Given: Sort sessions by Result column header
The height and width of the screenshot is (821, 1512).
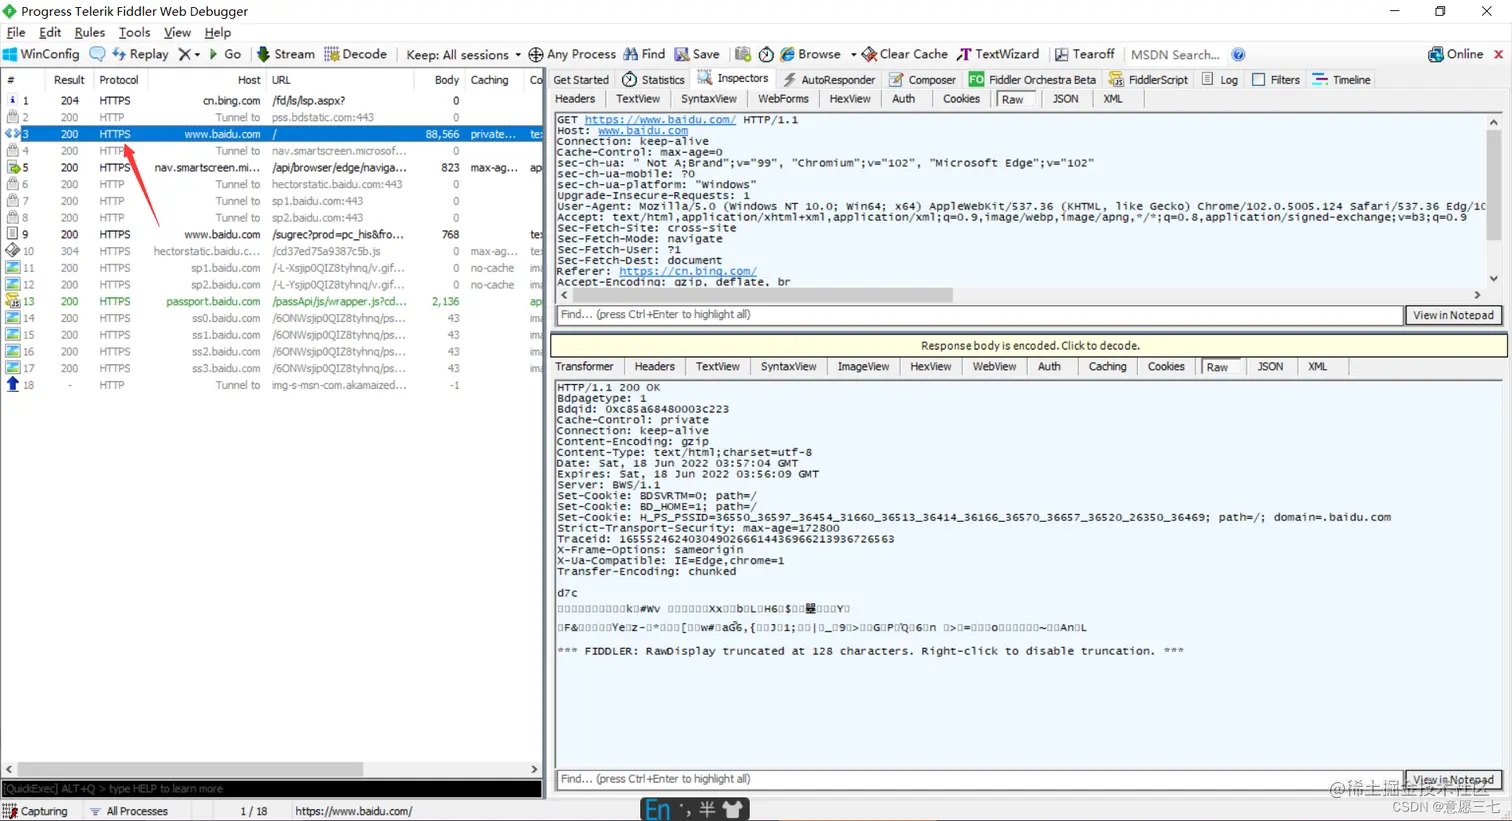Looking at the screenshot, I should pos(69,80).
